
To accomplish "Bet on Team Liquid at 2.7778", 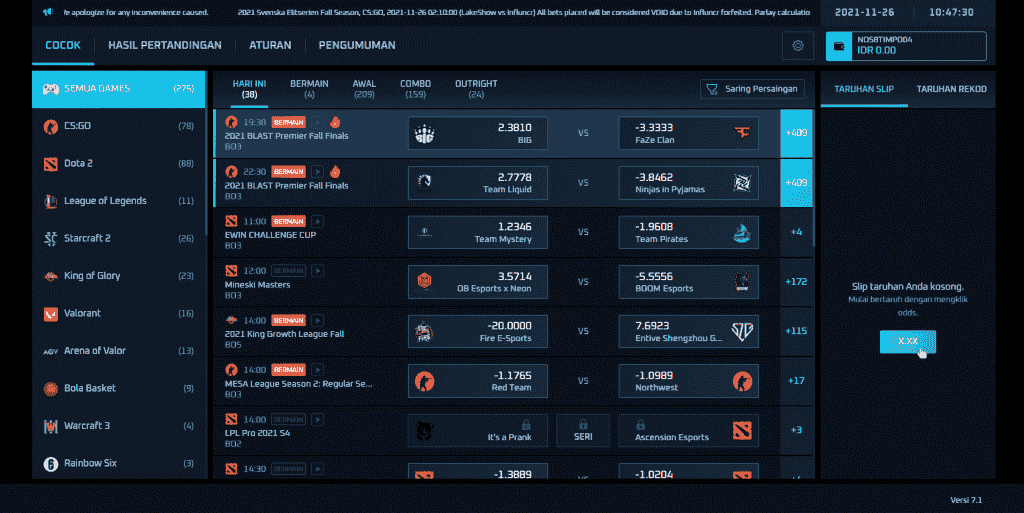I will coord(477,183).
